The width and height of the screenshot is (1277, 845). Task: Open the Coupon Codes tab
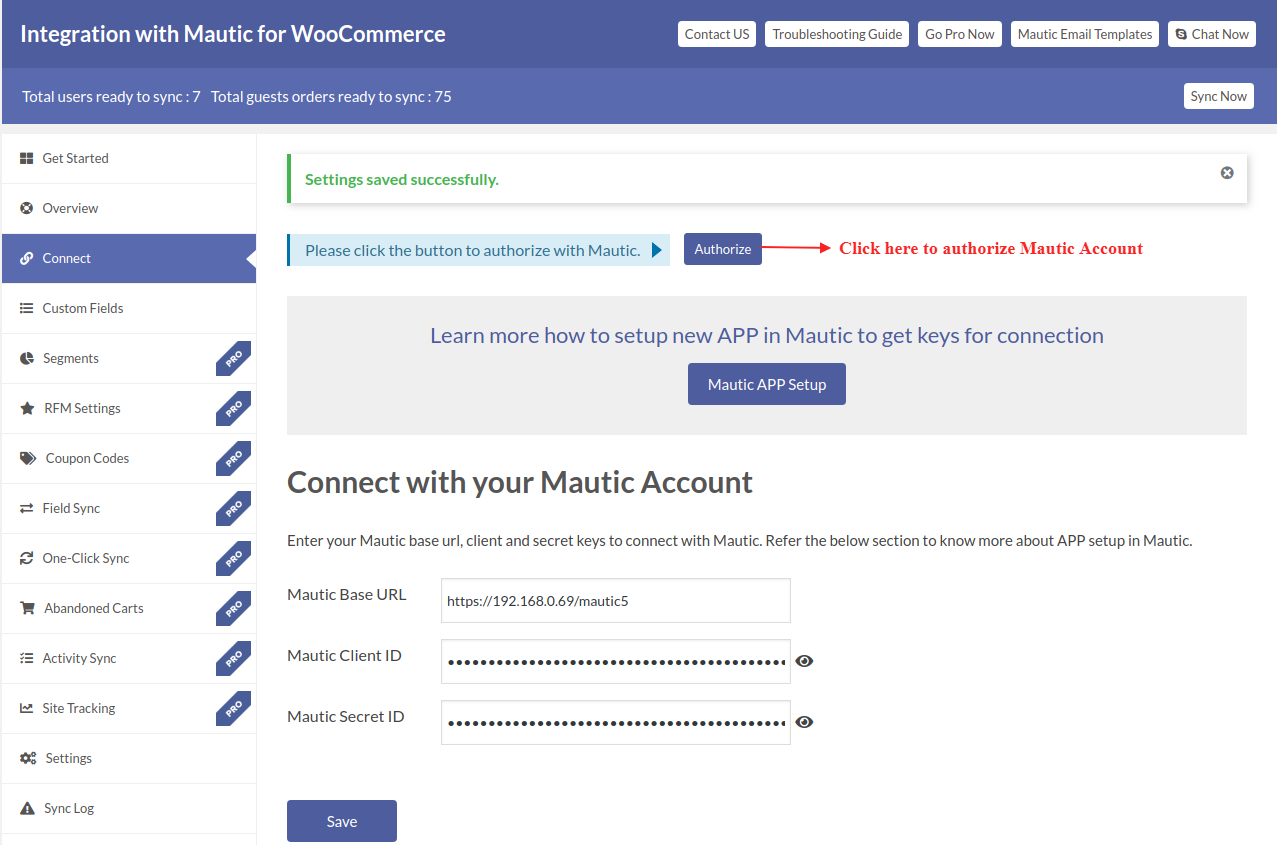[129, 458]
